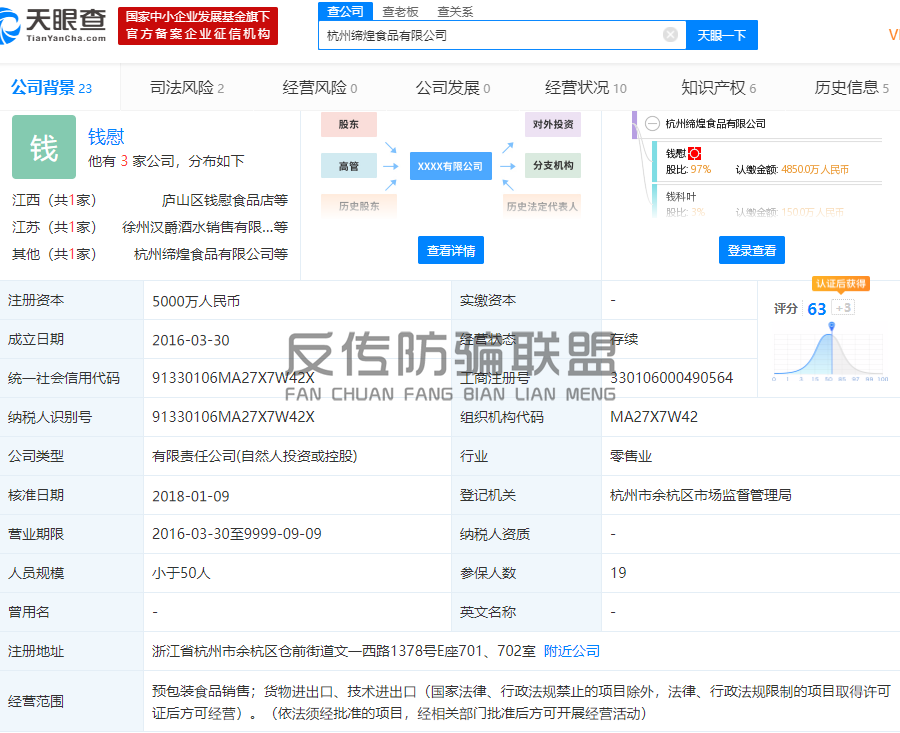Click the 附近公司 link
The image size is (900, 733).
572,651
